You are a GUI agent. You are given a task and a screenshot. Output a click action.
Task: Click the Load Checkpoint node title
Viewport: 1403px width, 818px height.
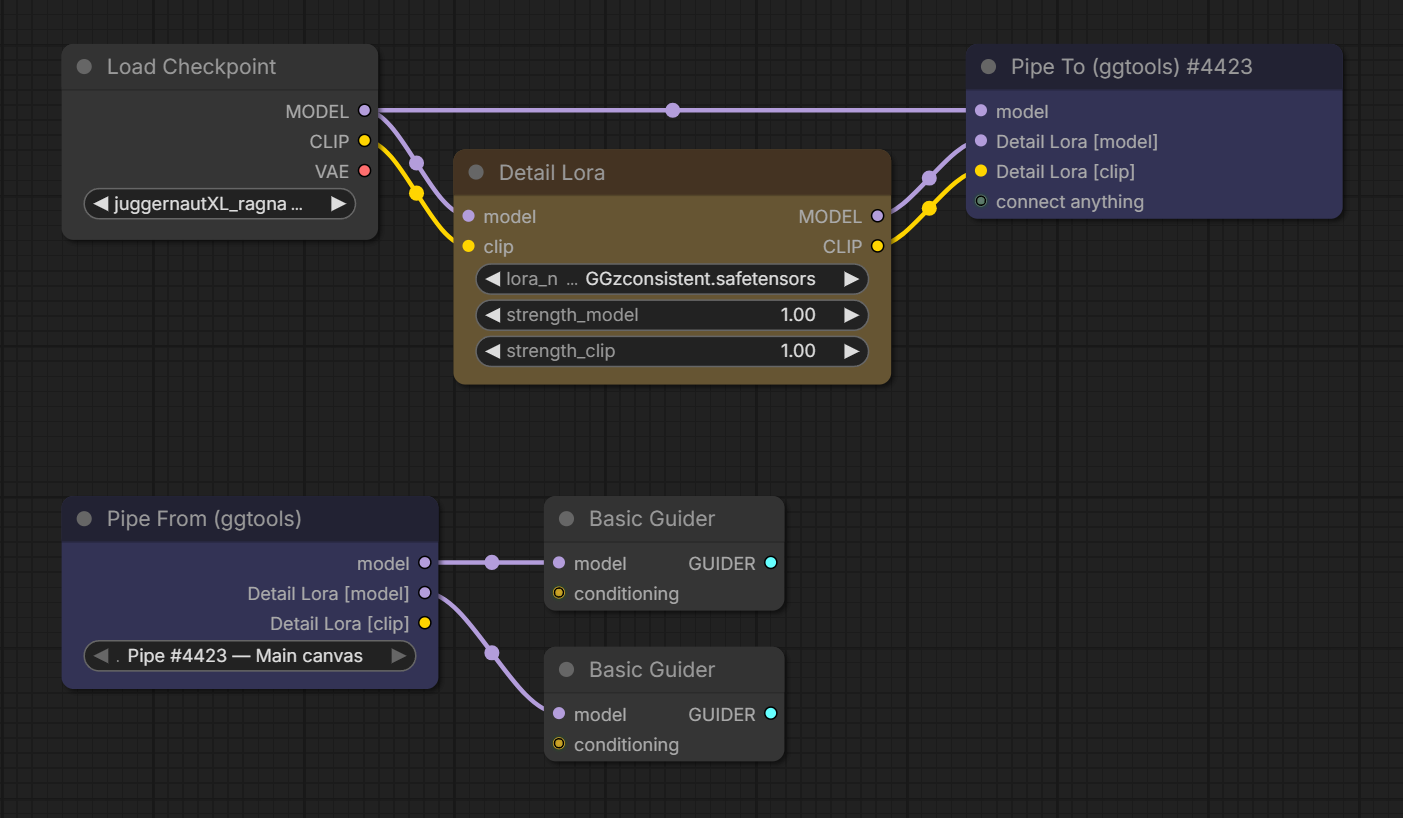click(x=191, y=67)
